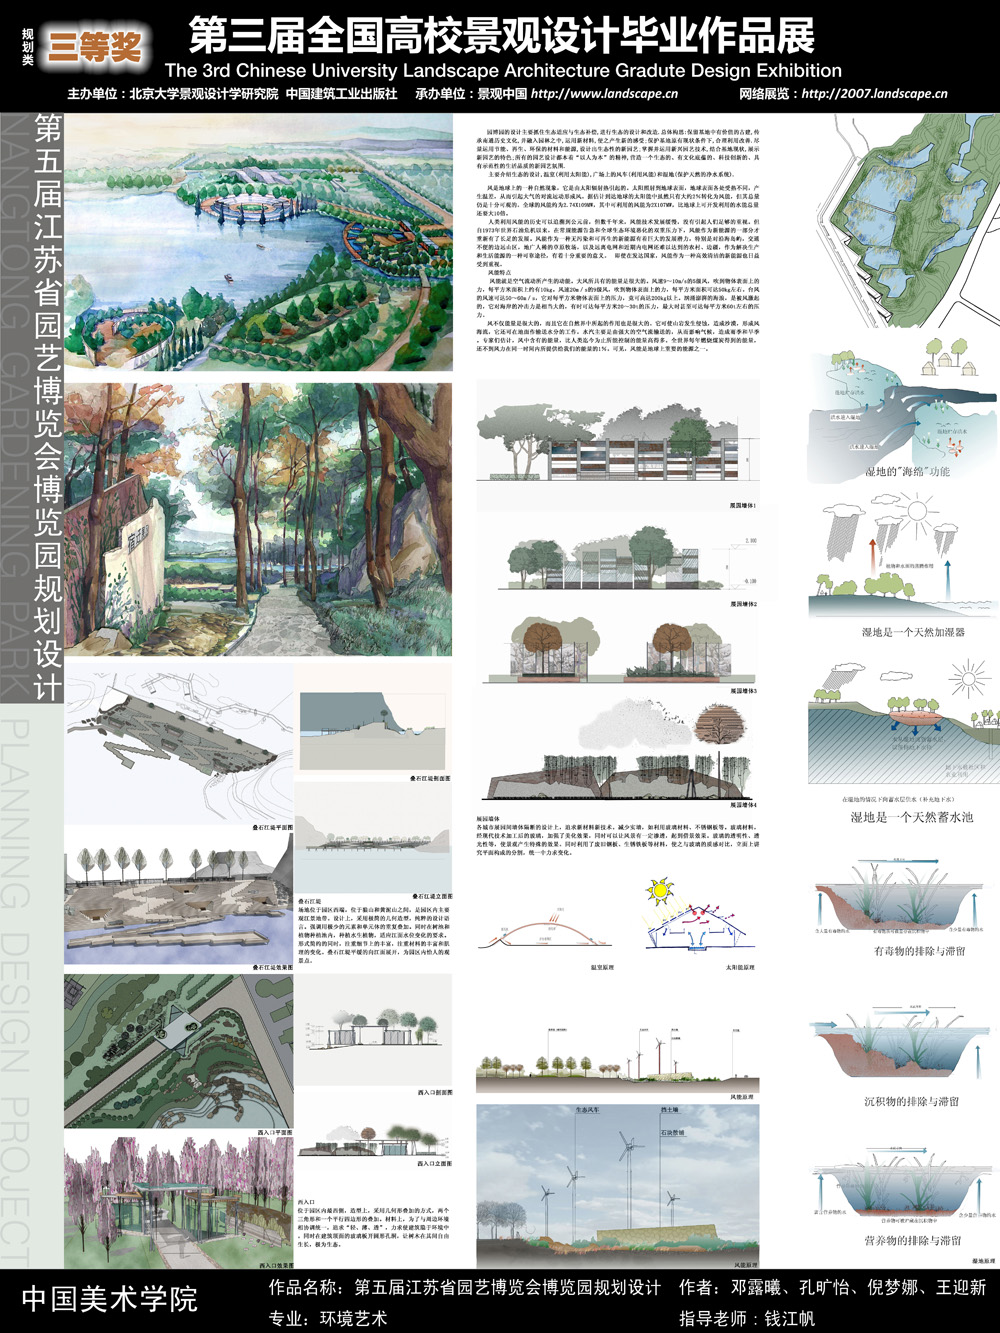Select the stone riverbank perspective rendering with trees
Viewport: 1000px width, 1333px height.
point(179,898)
